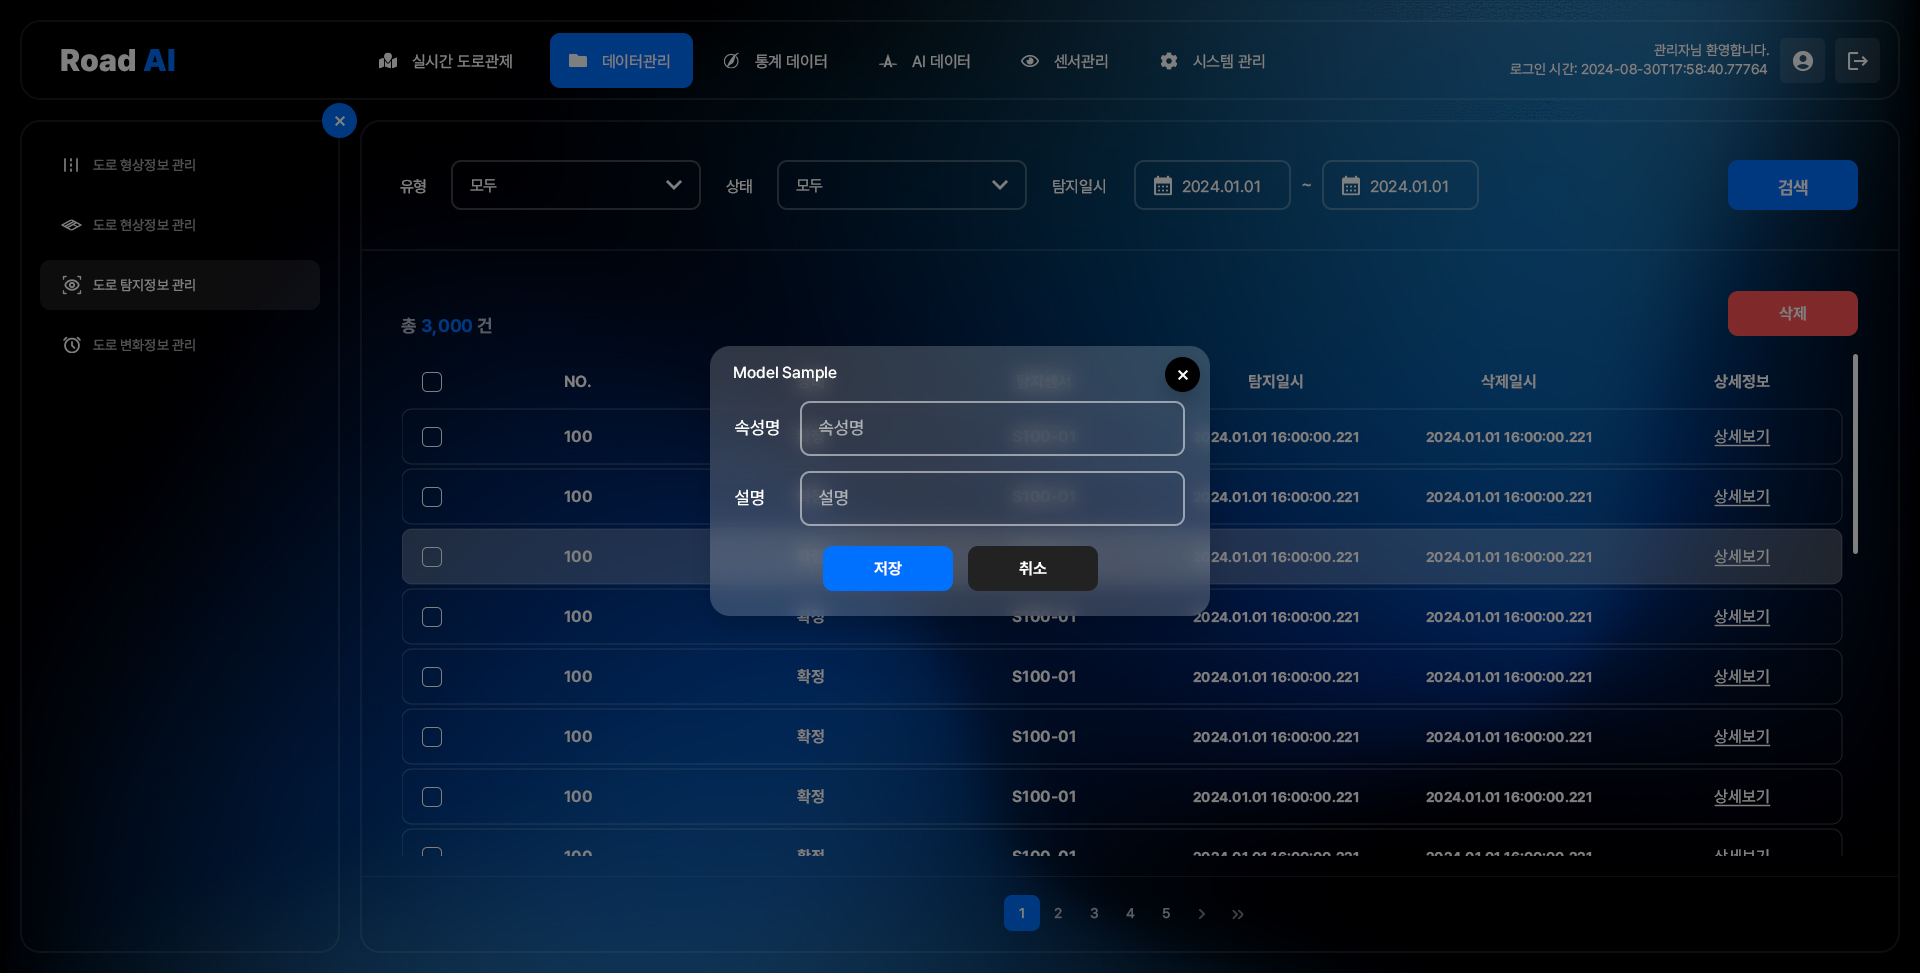Screen dimensions: 1920x973
Task: Click the user profile icon
Action: 1802,61
